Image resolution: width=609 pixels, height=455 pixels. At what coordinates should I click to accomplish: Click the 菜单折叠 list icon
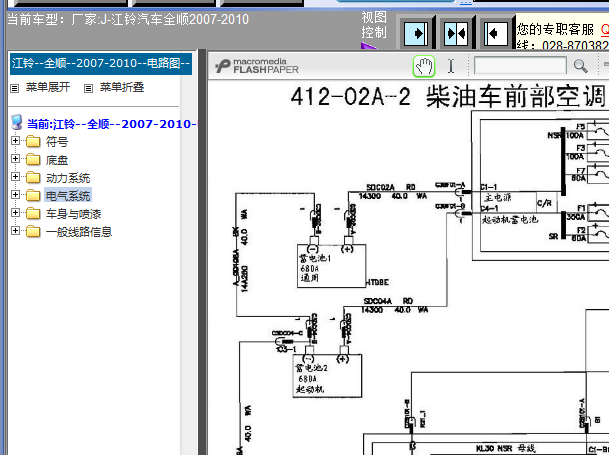[88, 88]
